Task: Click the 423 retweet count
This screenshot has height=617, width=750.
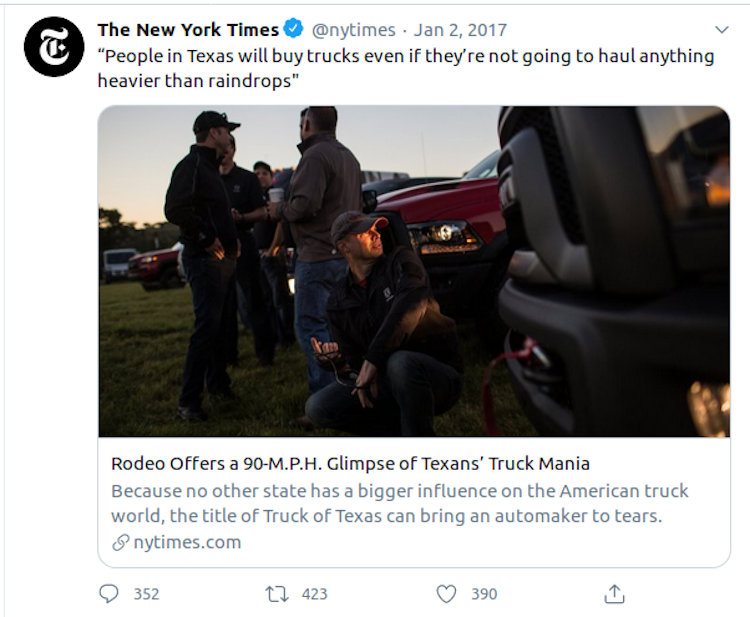Action: pyautogui.click(x=314, y=594)
